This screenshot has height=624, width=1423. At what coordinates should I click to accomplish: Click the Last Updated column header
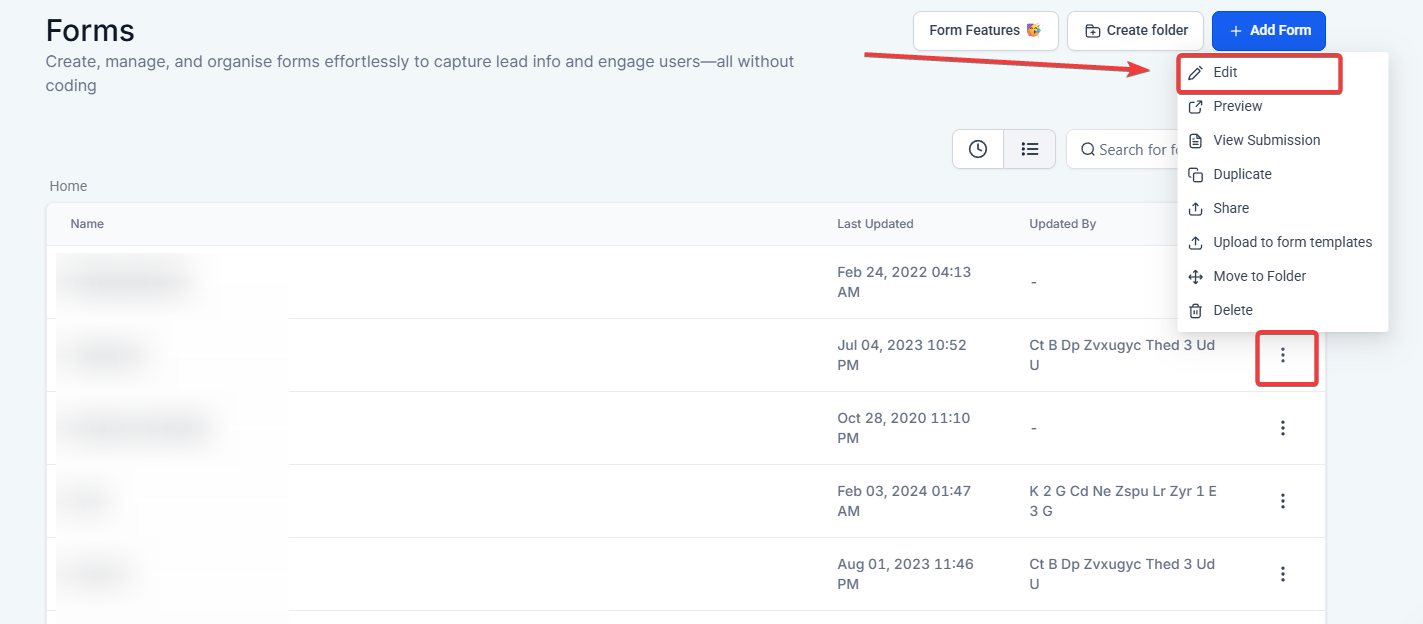(x=875, y=224)
